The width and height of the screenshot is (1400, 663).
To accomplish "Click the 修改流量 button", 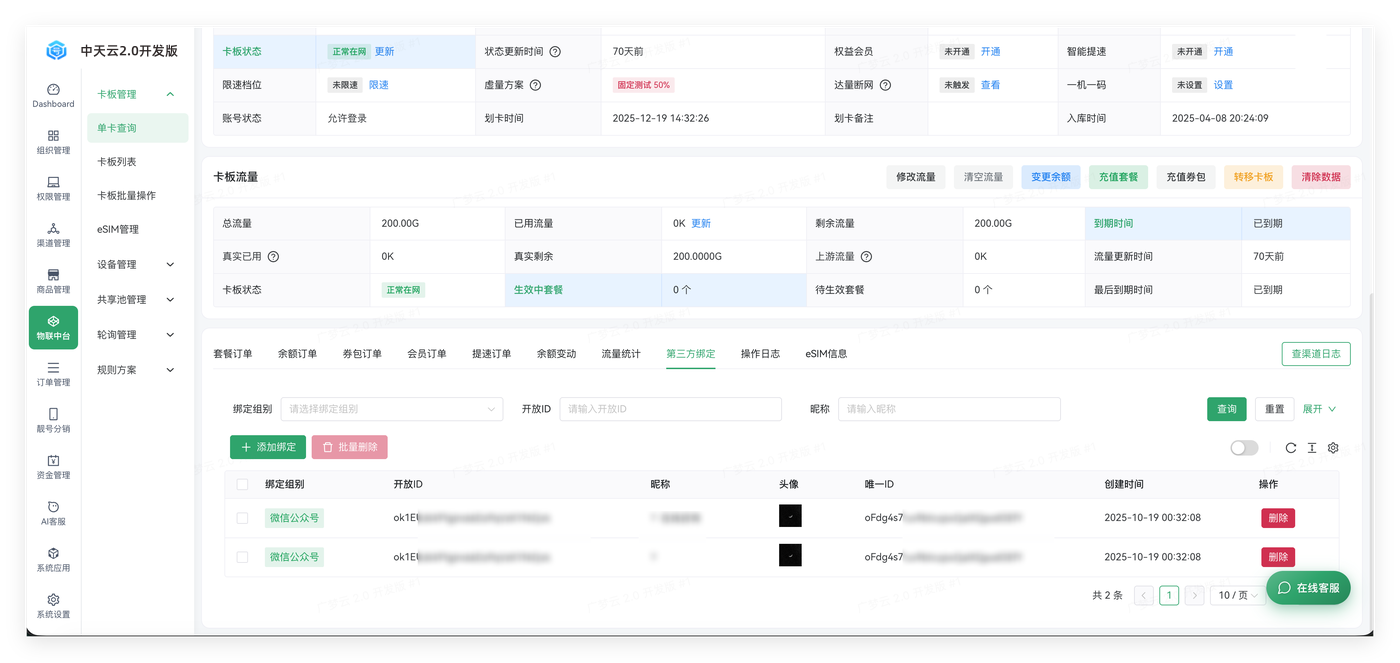I will click(916, 177).
